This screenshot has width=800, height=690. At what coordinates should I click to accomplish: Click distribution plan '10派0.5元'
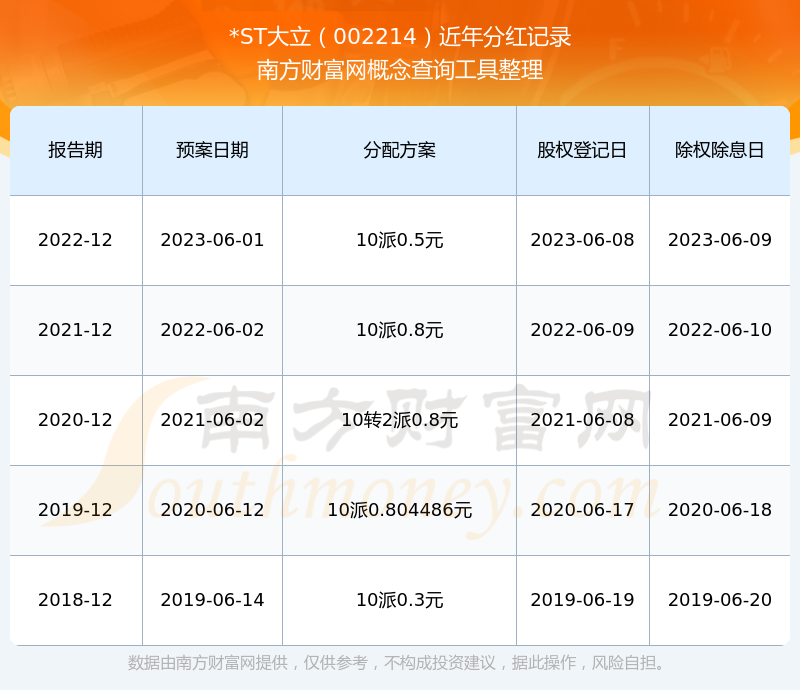(x=399, y=240)
